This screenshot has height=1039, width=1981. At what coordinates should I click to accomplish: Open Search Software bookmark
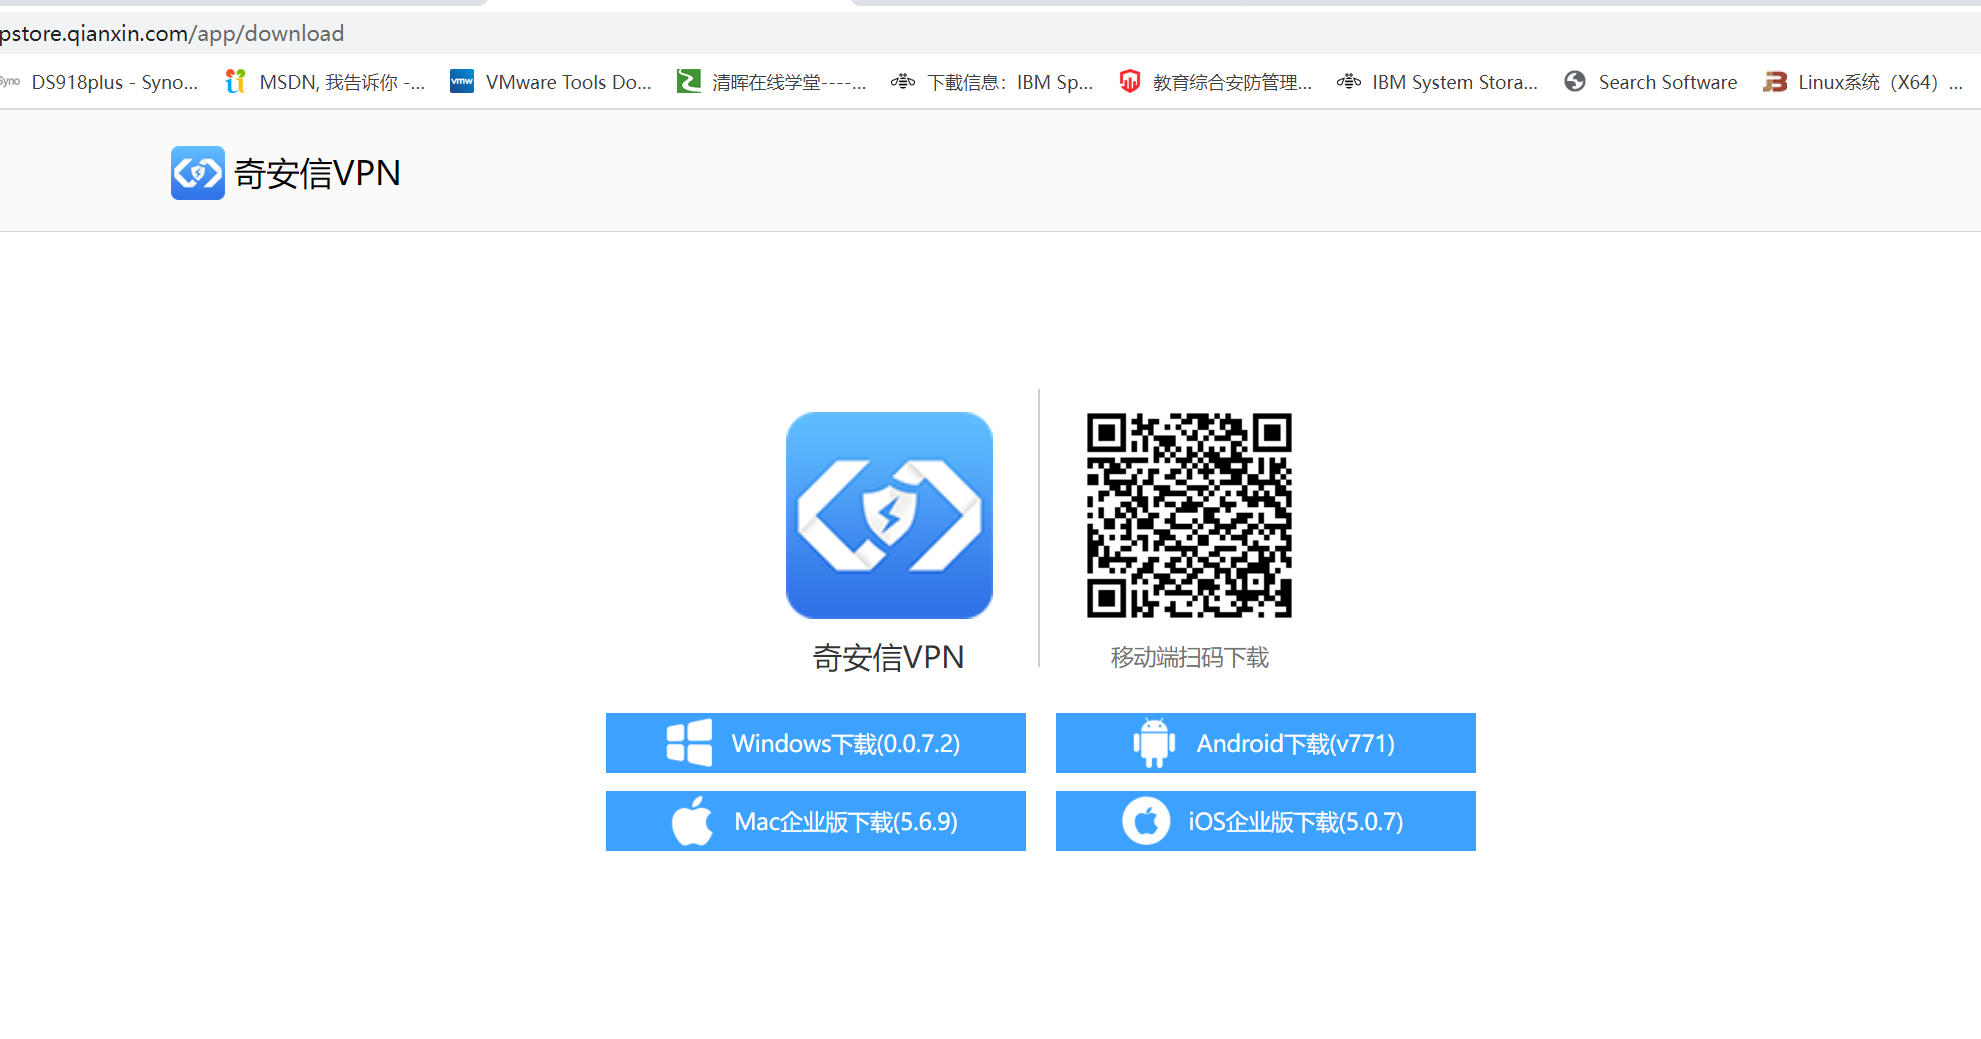(1651, 82)
